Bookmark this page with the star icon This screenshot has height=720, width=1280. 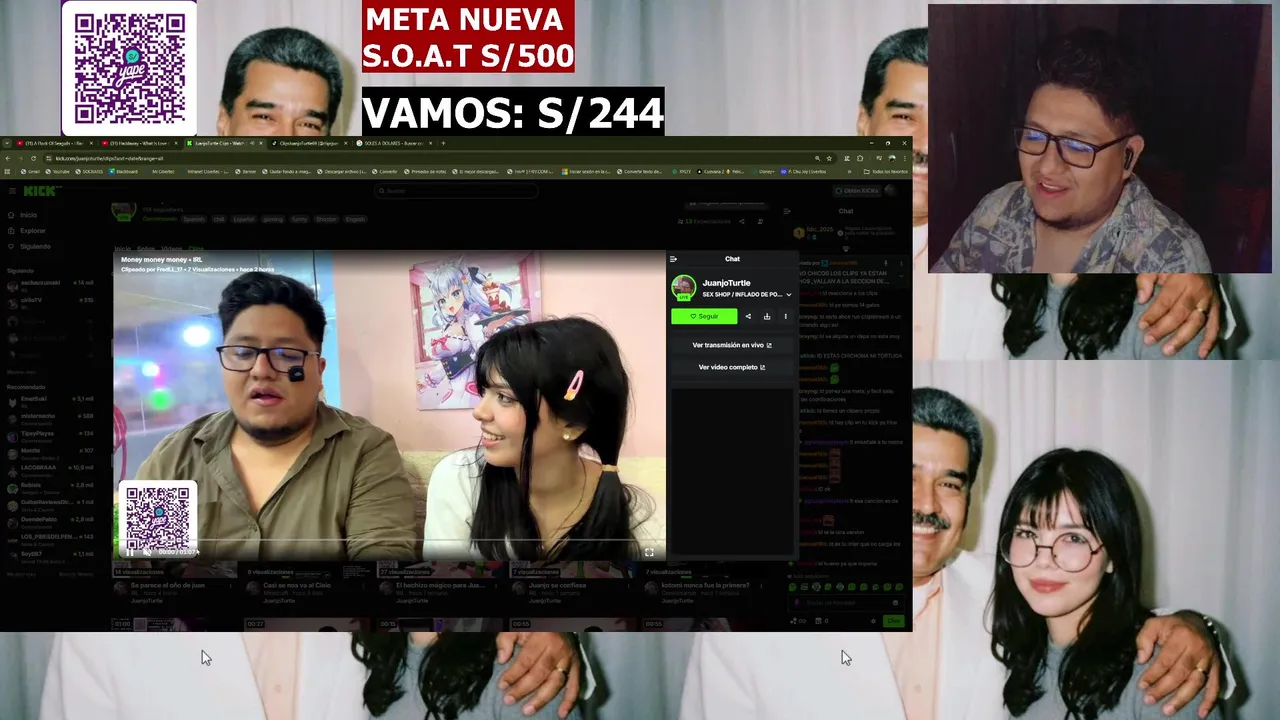pos(829,158)
